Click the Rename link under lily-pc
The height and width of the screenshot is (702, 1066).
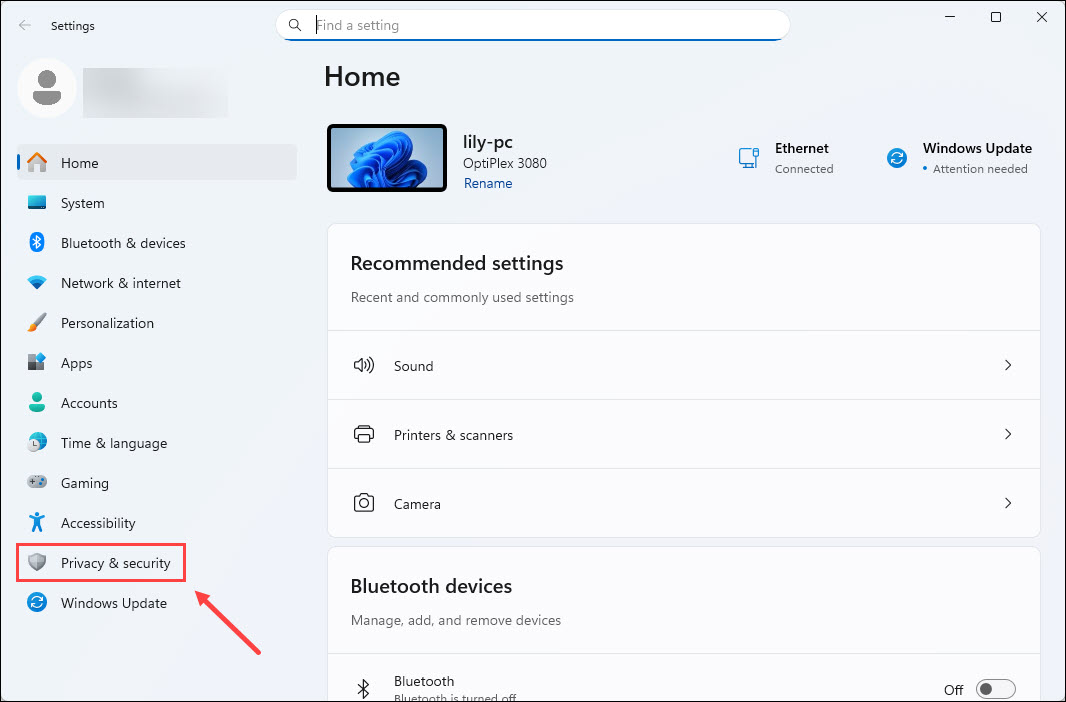488,184
